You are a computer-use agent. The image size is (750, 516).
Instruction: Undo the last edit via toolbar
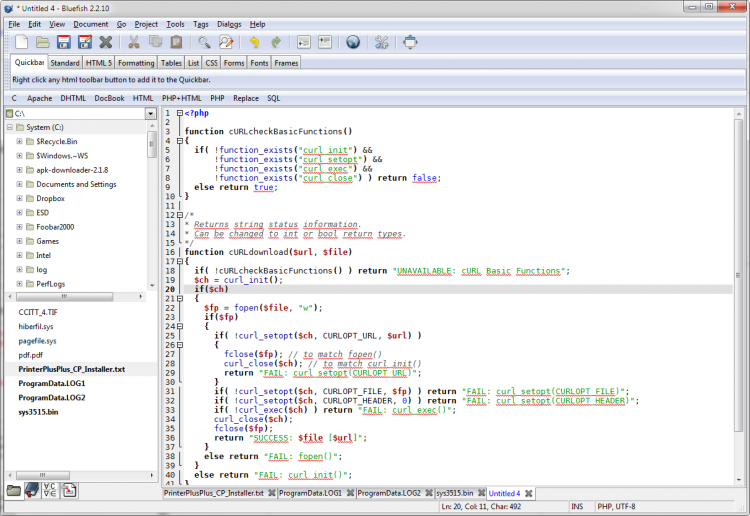[254, 43]
